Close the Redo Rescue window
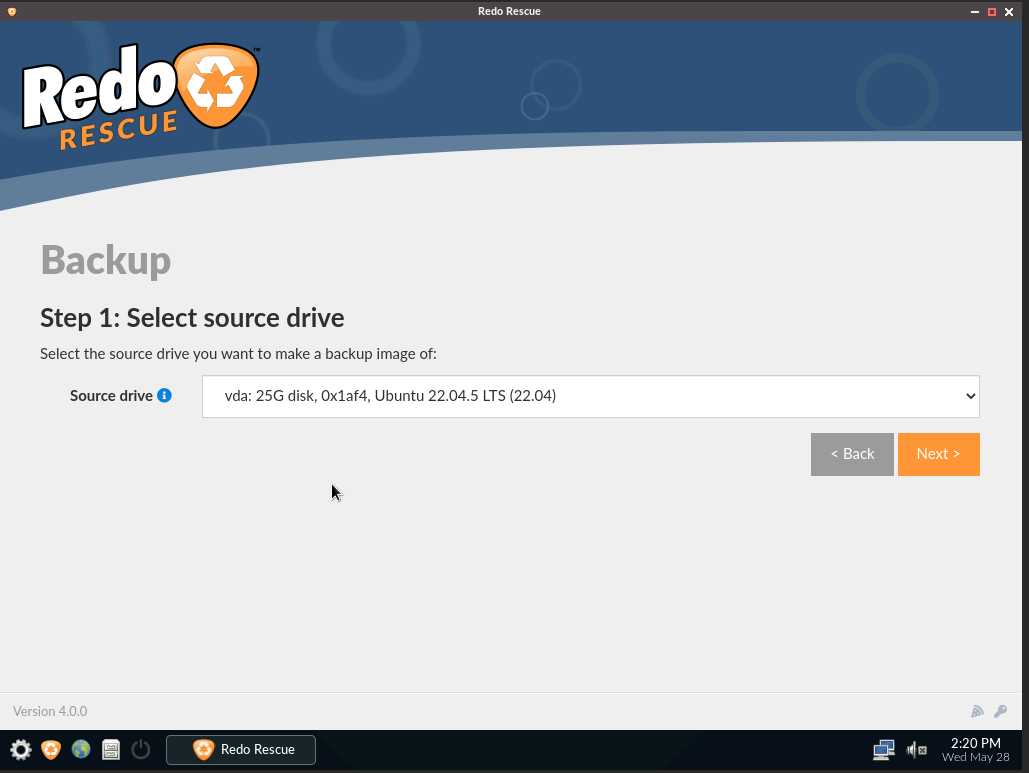The height and width of the screenshot is (773, 1029). click(1009, 12)
